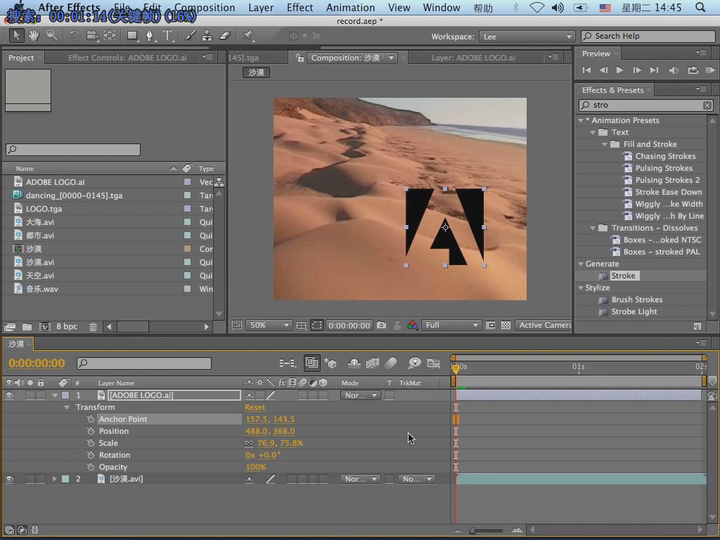The width and height of the screenshot is (720, 540).
Task: Open the Effect menu
Action: coord(300,8)
